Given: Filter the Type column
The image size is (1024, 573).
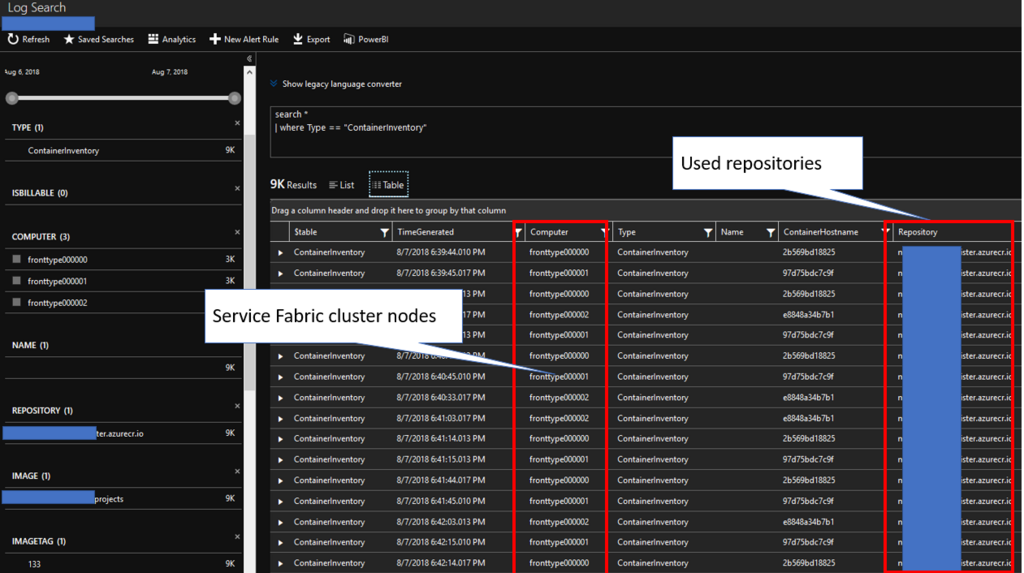Looking at the screenshot, I should [708, 233].
